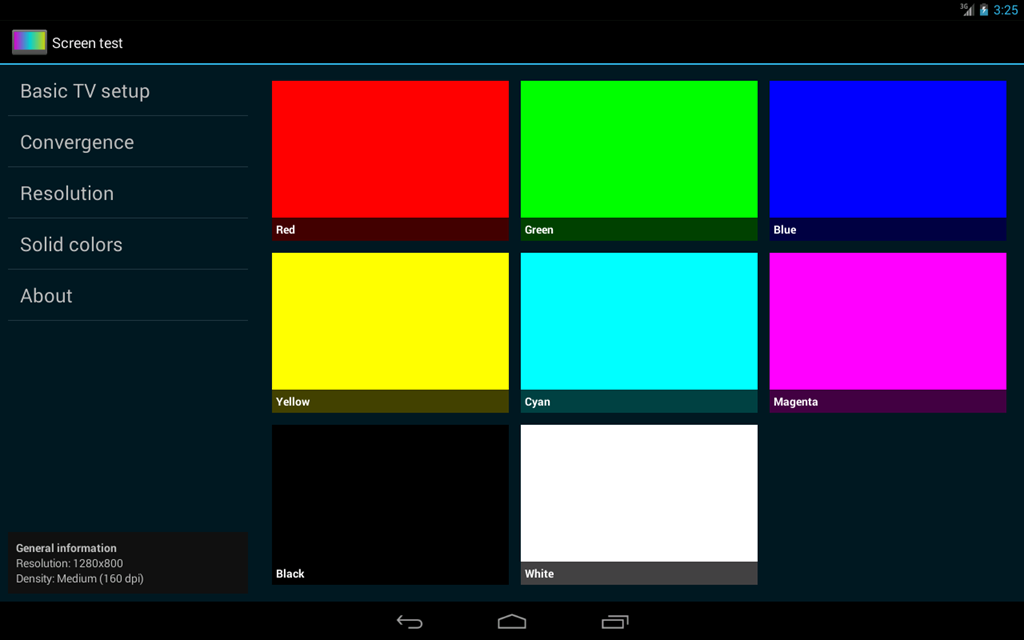Select the Resolution menu entry
The height and width of the screenshot is (640, 1024).
tap(128, 193)
